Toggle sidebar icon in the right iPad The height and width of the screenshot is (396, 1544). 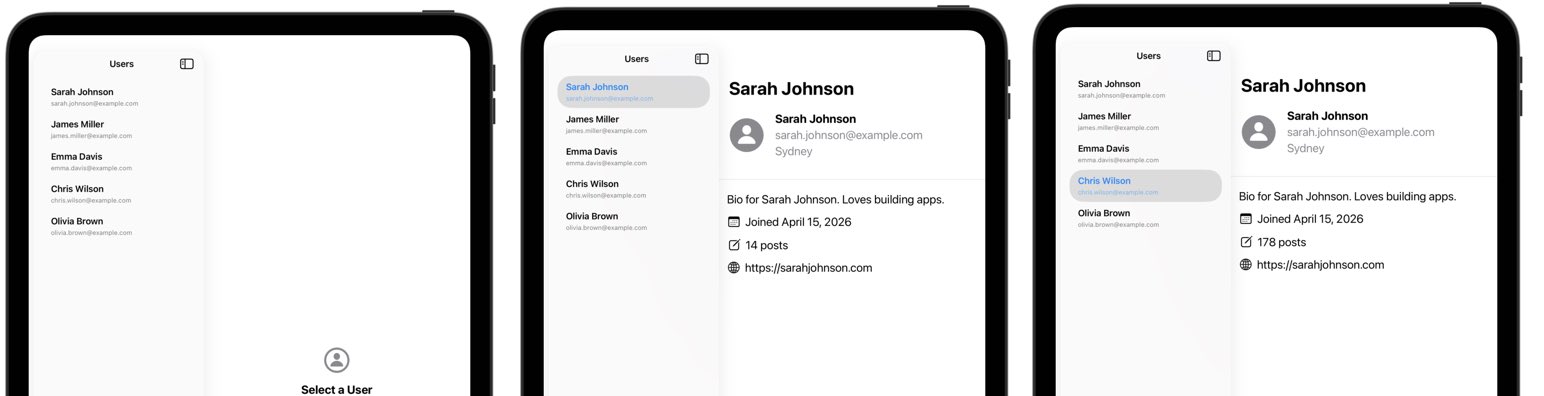(1214, 56)
